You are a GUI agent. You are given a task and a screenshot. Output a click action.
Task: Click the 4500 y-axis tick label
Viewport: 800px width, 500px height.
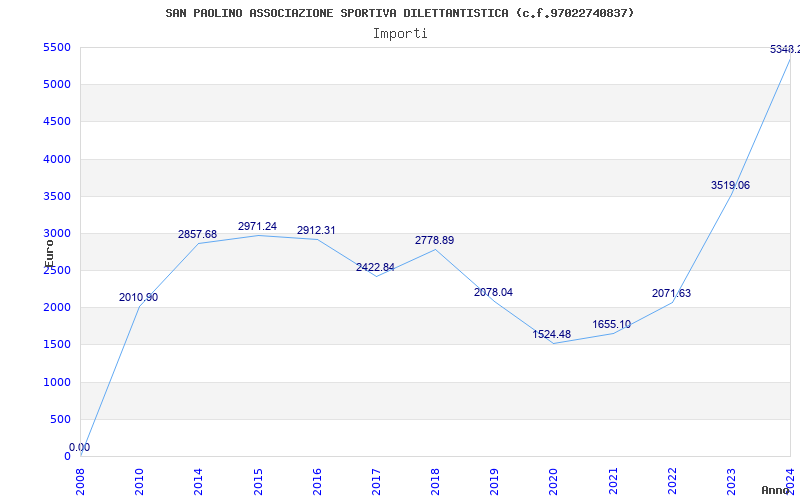pyautogui.click(x=57, y=121)
